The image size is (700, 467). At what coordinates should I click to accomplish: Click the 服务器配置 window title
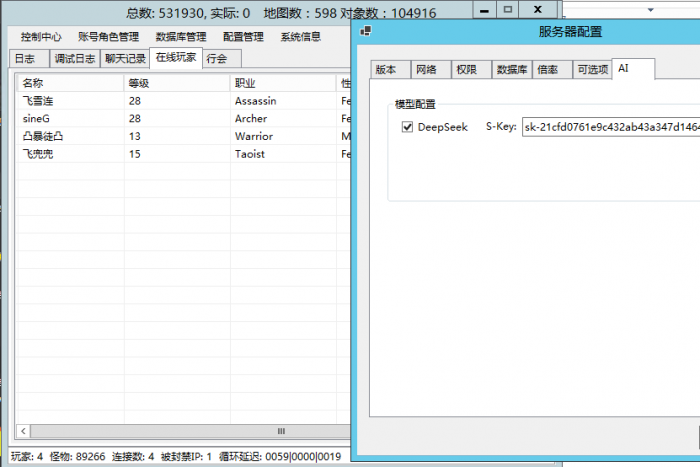click(x=570, y=32)
